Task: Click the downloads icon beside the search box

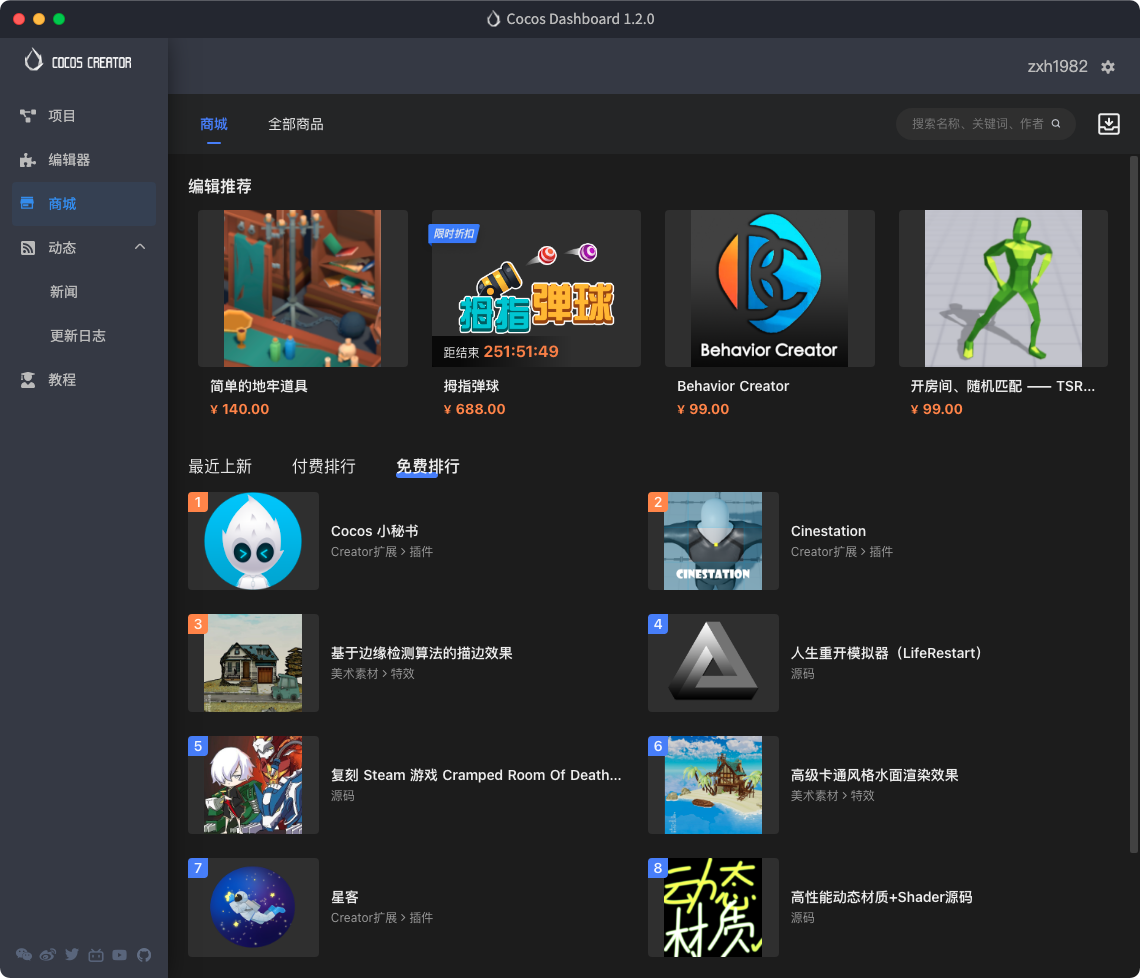Action: click(1108, 124)
